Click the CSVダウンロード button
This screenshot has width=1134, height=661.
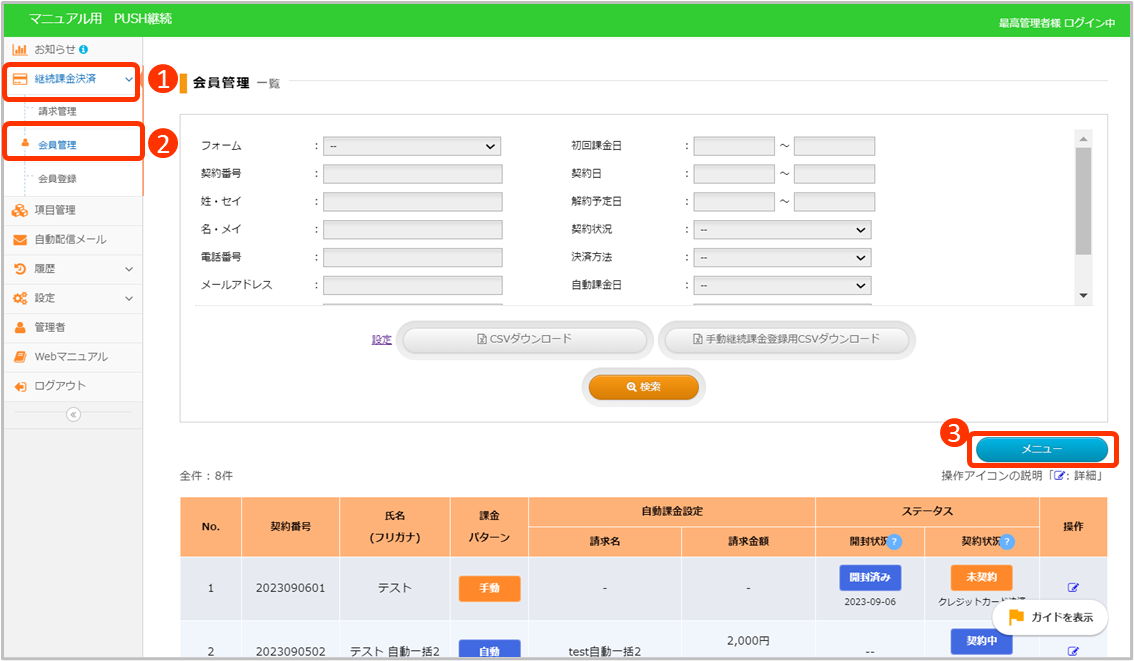click(x=525, y=340)
